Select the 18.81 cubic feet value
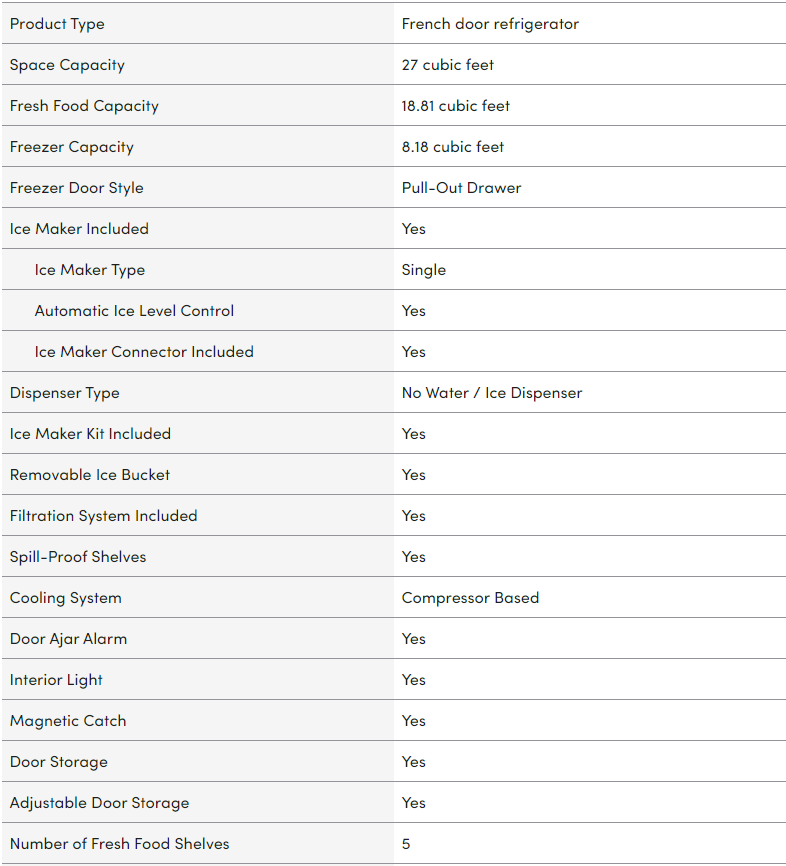The height and width of the screenshot is (866, 786). pyautogui.click(x=456, y=106)
